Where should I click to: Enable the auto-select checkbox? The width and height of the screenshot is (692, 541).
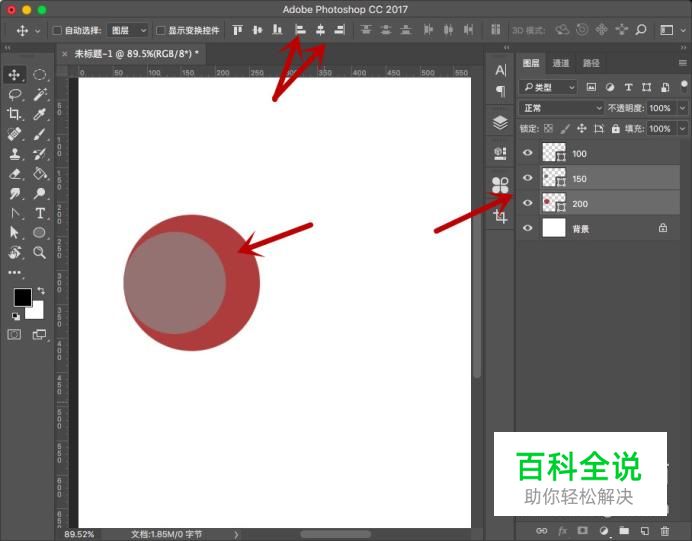coord(57,30)
